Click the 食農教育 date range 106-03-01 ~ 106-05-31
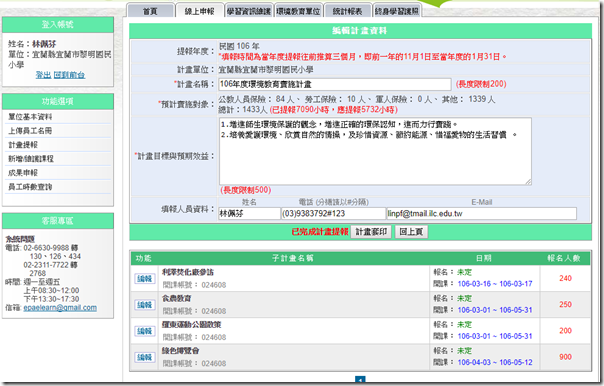 point(495,310)
